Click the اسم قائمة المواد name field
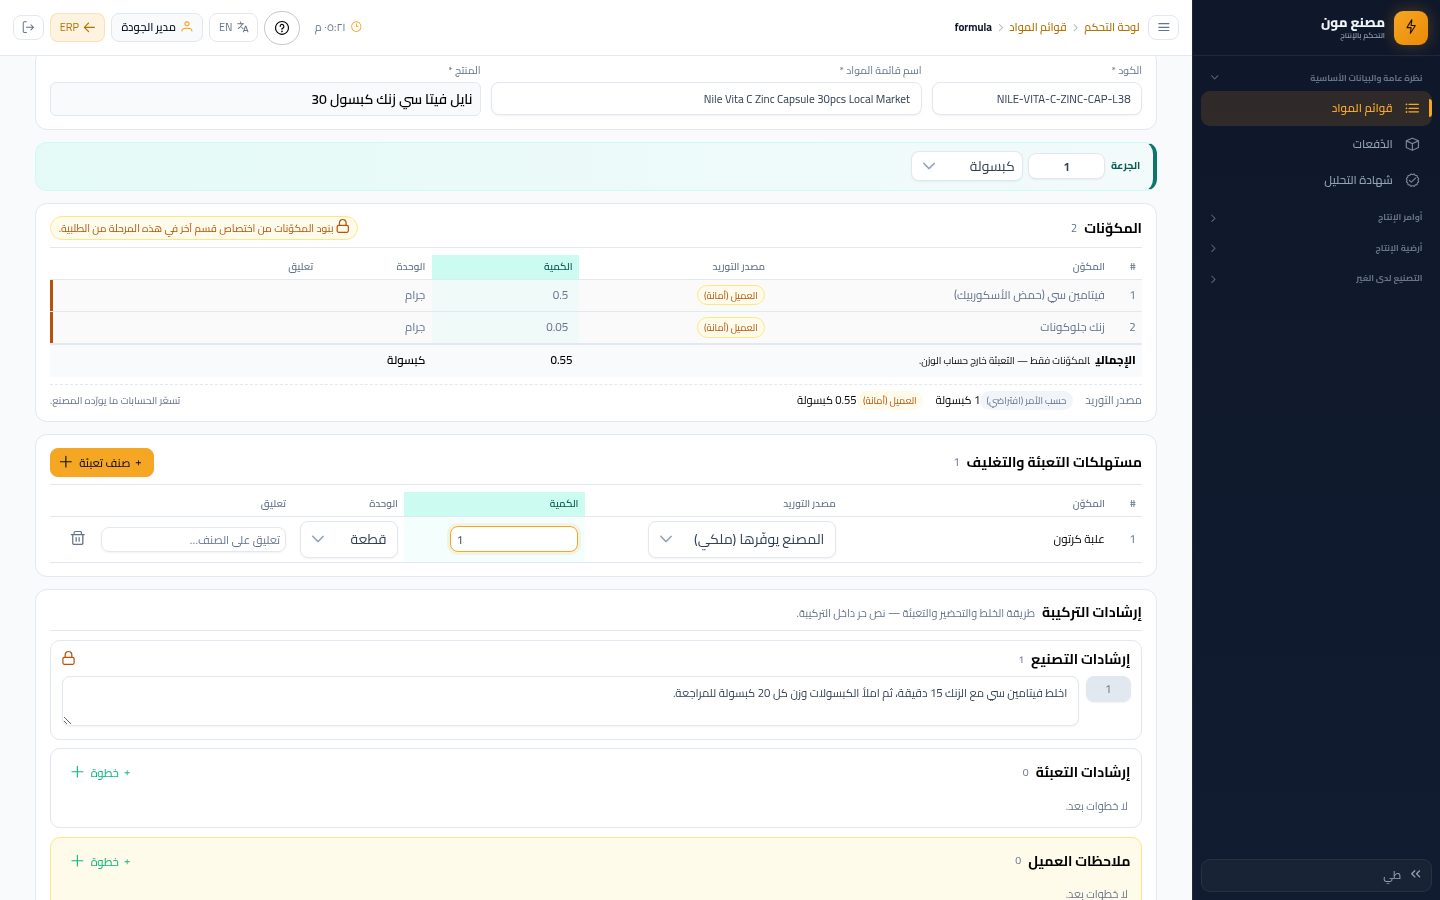 tap(706, 99)
